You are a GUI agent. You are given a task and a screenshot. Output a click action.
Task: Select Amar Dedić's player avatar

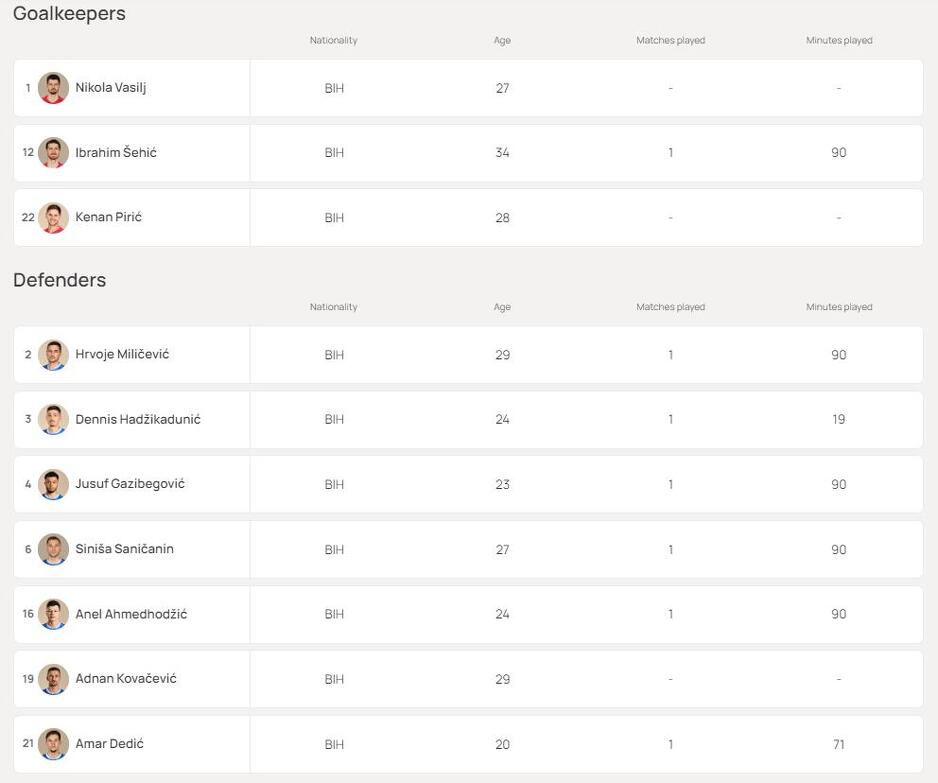(53, 744)
